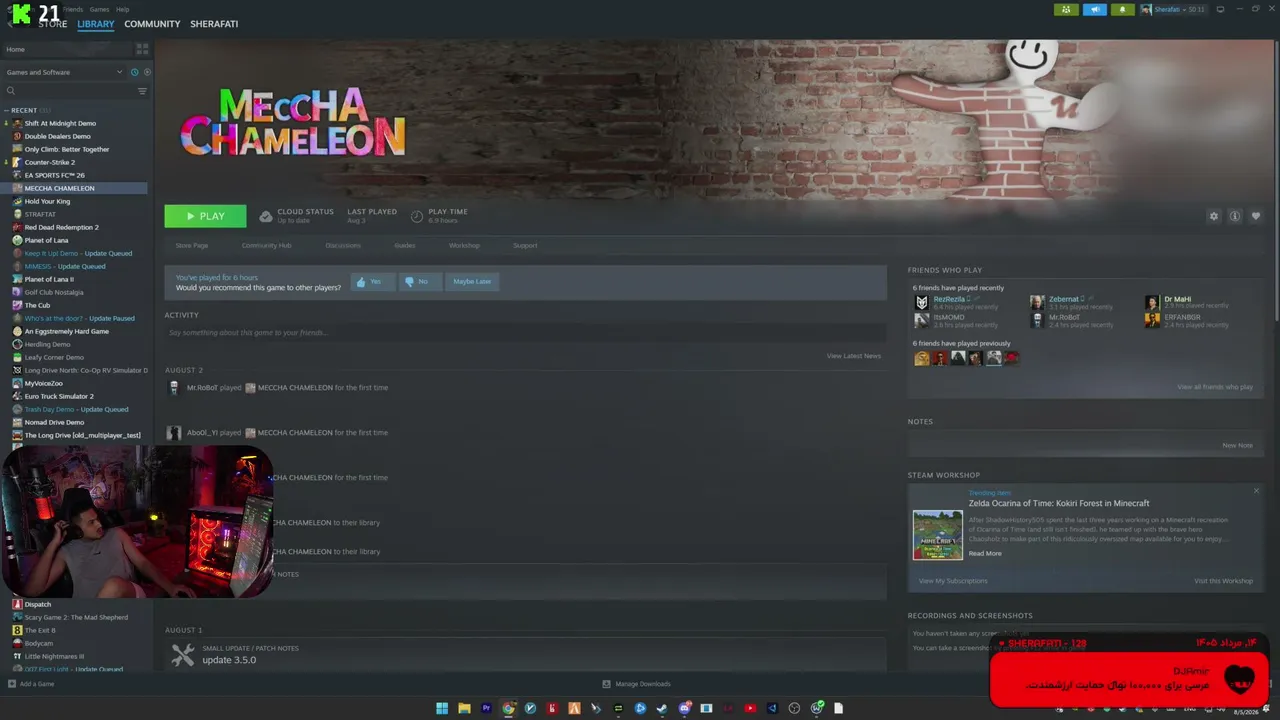The height and width of the screenshot is (720, 1280).
Task: Open the Support tab
Action: (525, 245)
